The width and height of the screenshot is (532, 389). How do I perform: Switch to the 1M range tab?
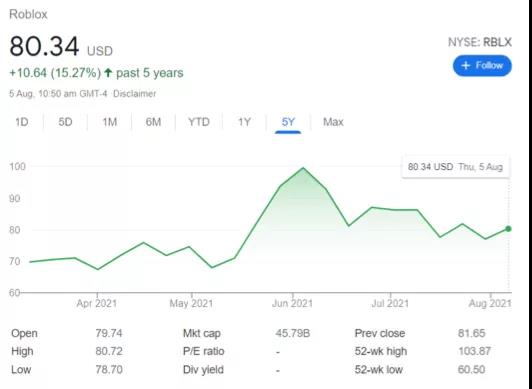coord(110,122)
